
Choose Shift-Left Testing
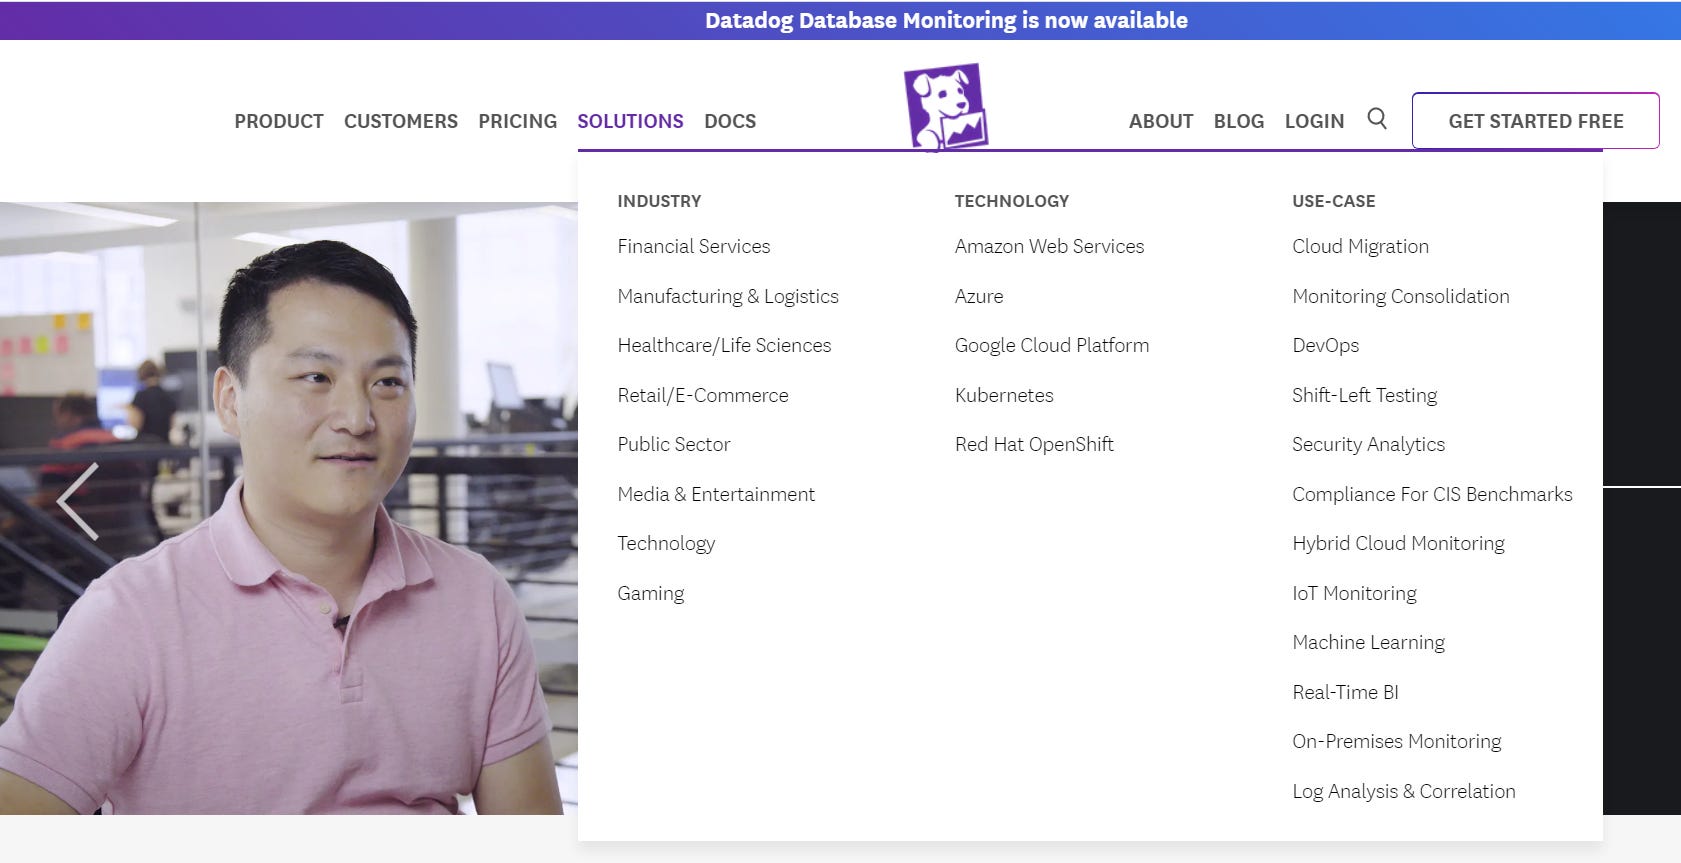[1364, 395]
